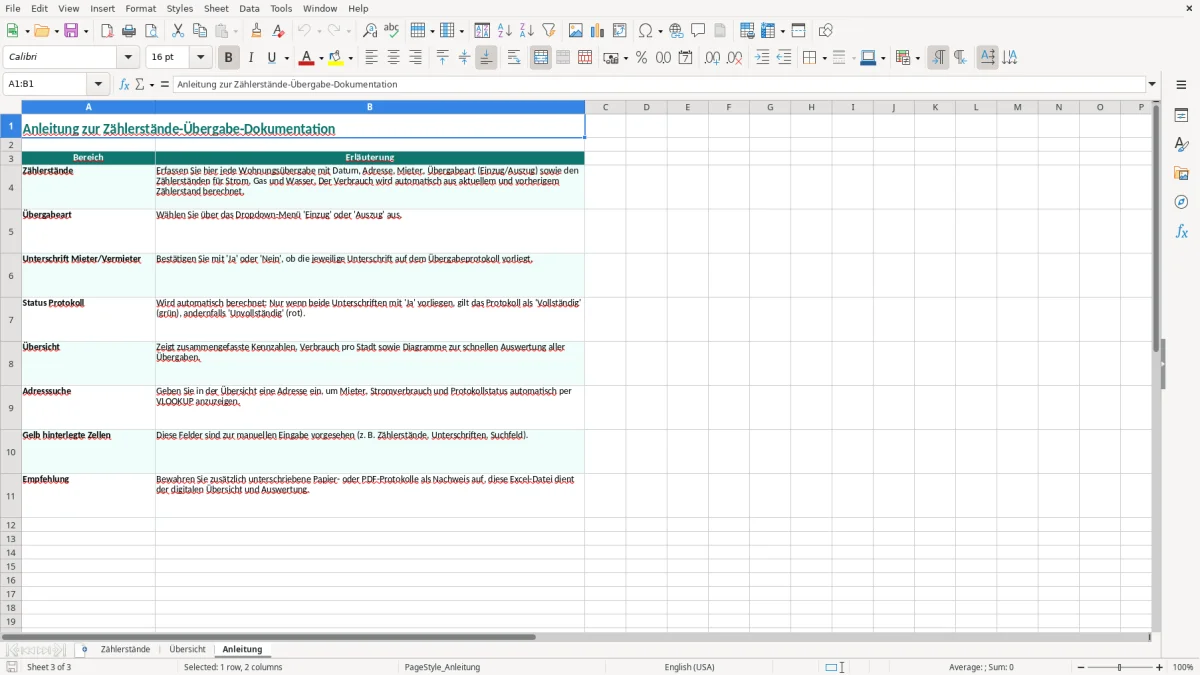Screen dimensions: 1200x675
Task: Open the Font Name dropdown
Action: [x=128, y=58]
